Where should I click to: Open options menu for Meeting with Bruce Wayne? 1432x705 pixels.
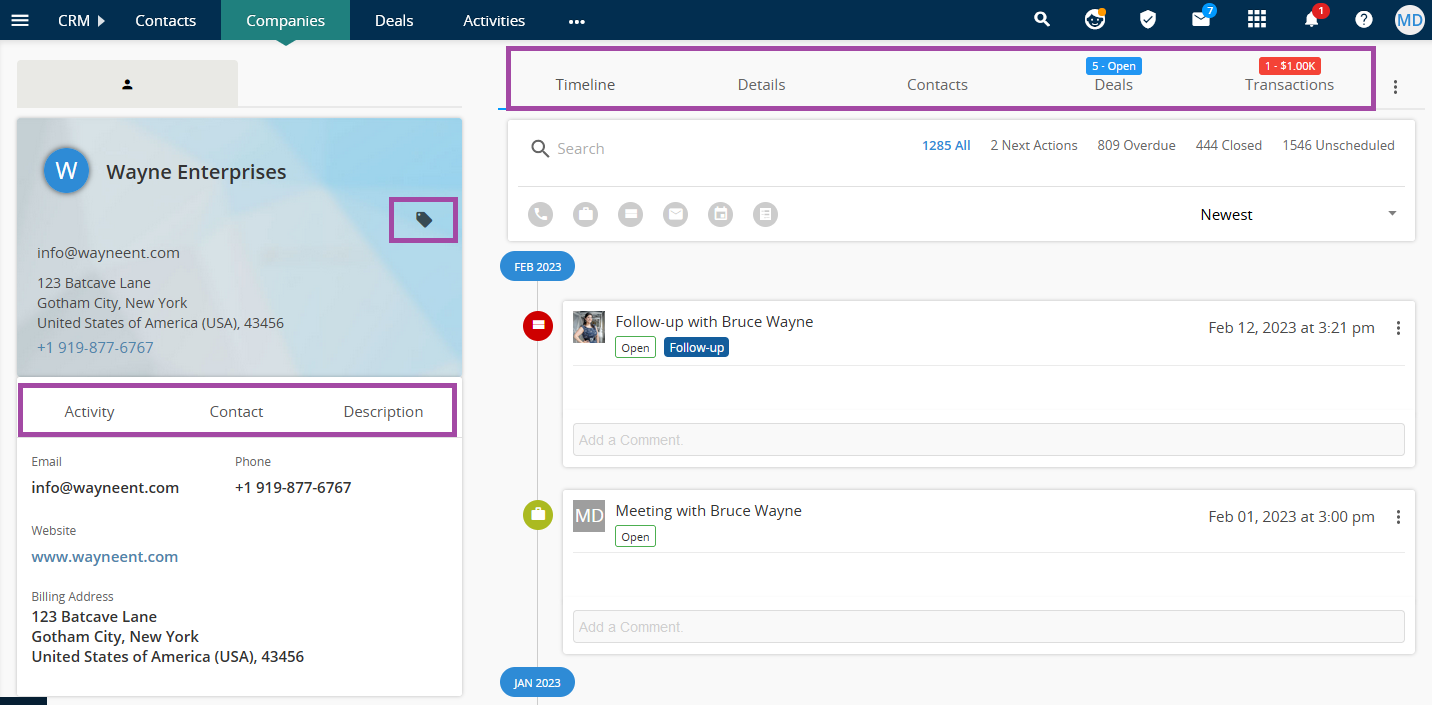point(1398,517)
